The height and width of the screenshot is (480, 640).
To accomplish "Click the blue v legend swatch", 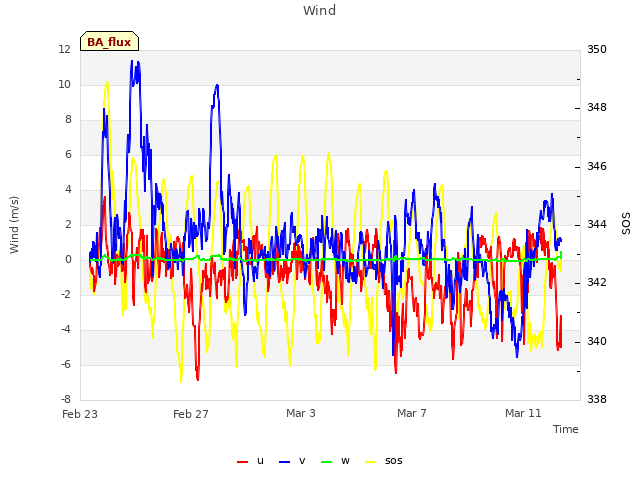I will (284, 462).
